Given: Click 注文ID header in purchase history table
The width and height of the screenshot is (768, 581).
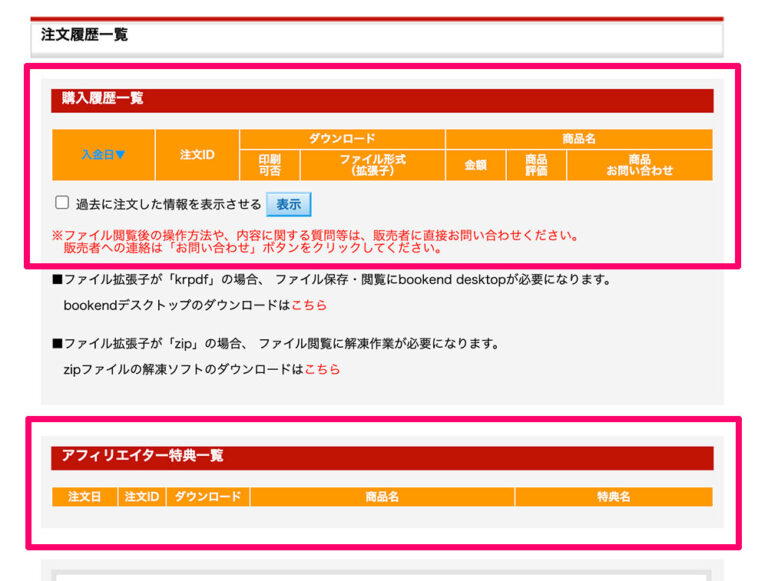Looking at the screenshot, I should tap(197, 155).
